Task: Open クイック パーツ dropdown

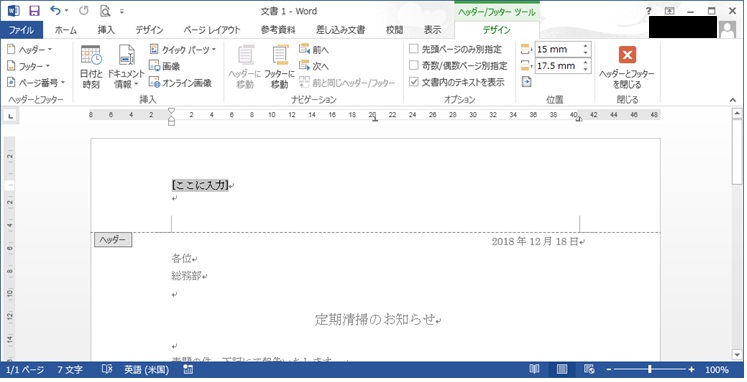Action: tap(182, 50)
